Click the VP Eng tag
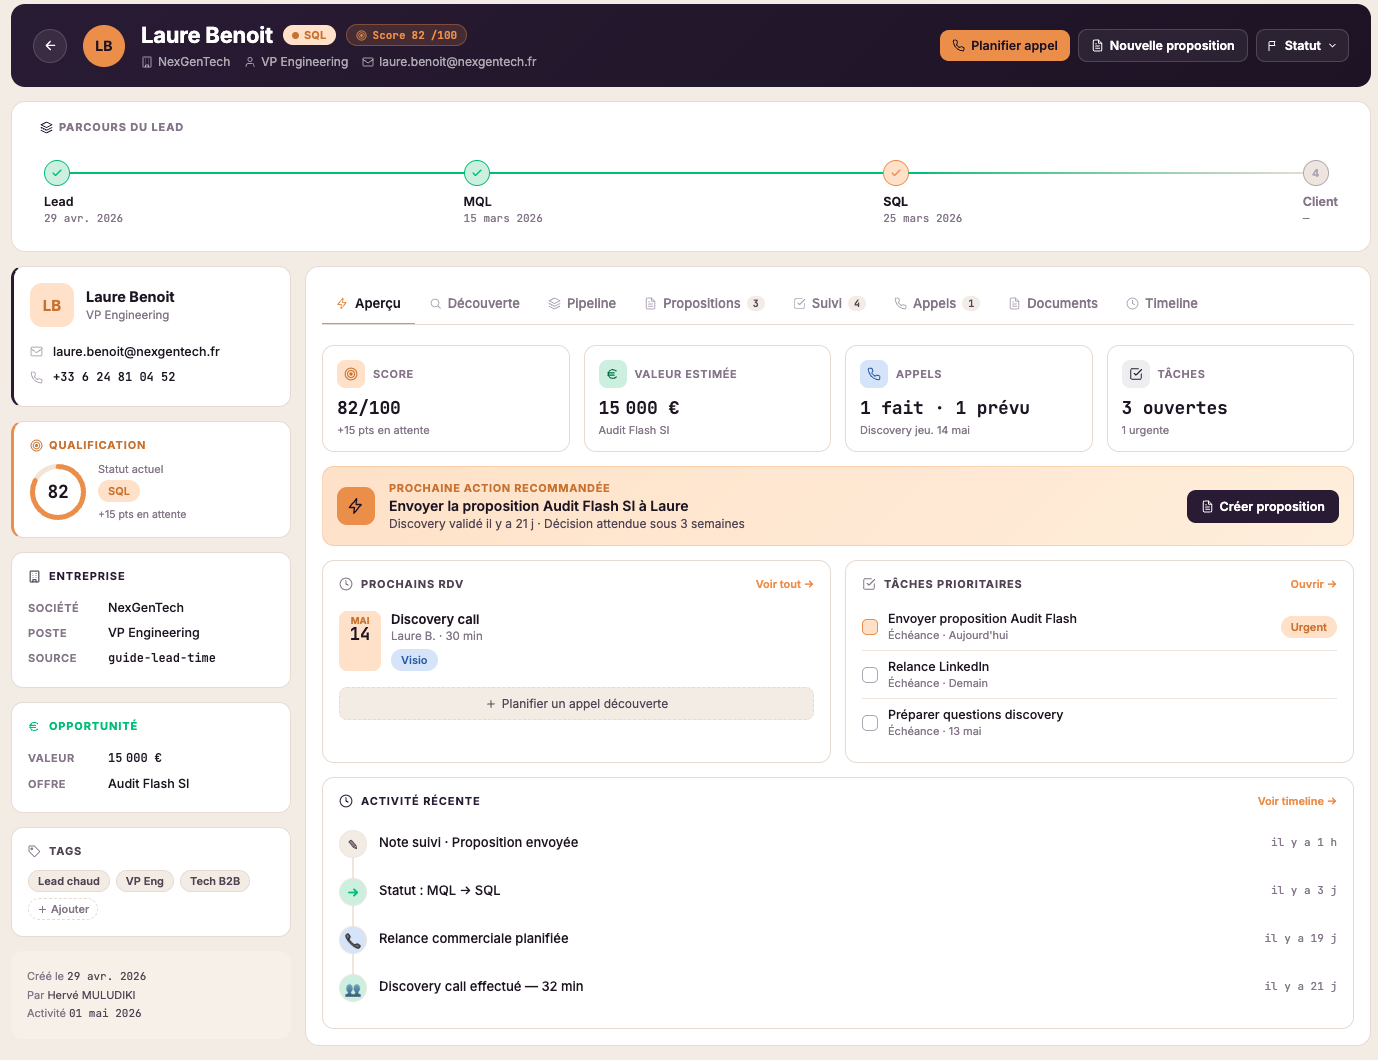 click(x=145, y=881)
